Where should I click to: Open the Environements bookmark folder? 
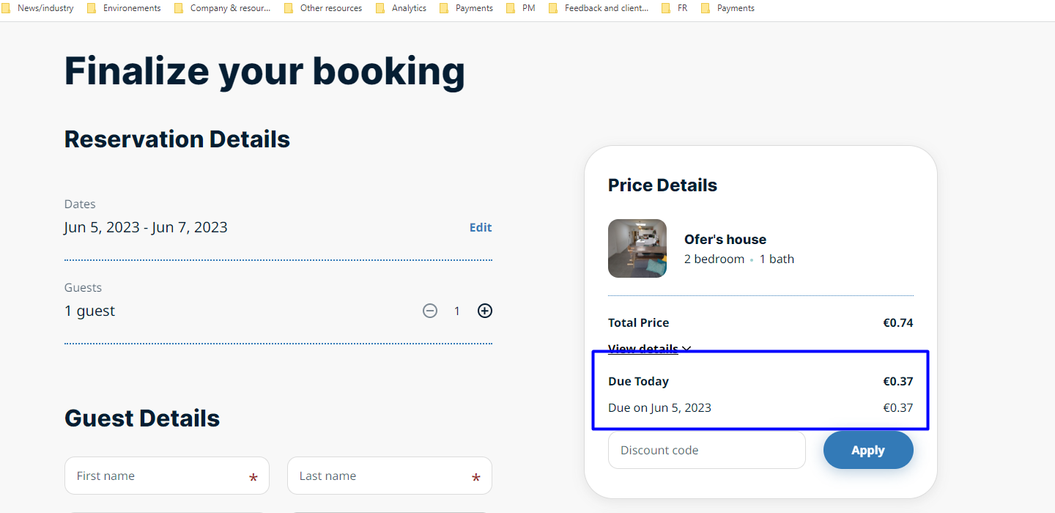124,8
